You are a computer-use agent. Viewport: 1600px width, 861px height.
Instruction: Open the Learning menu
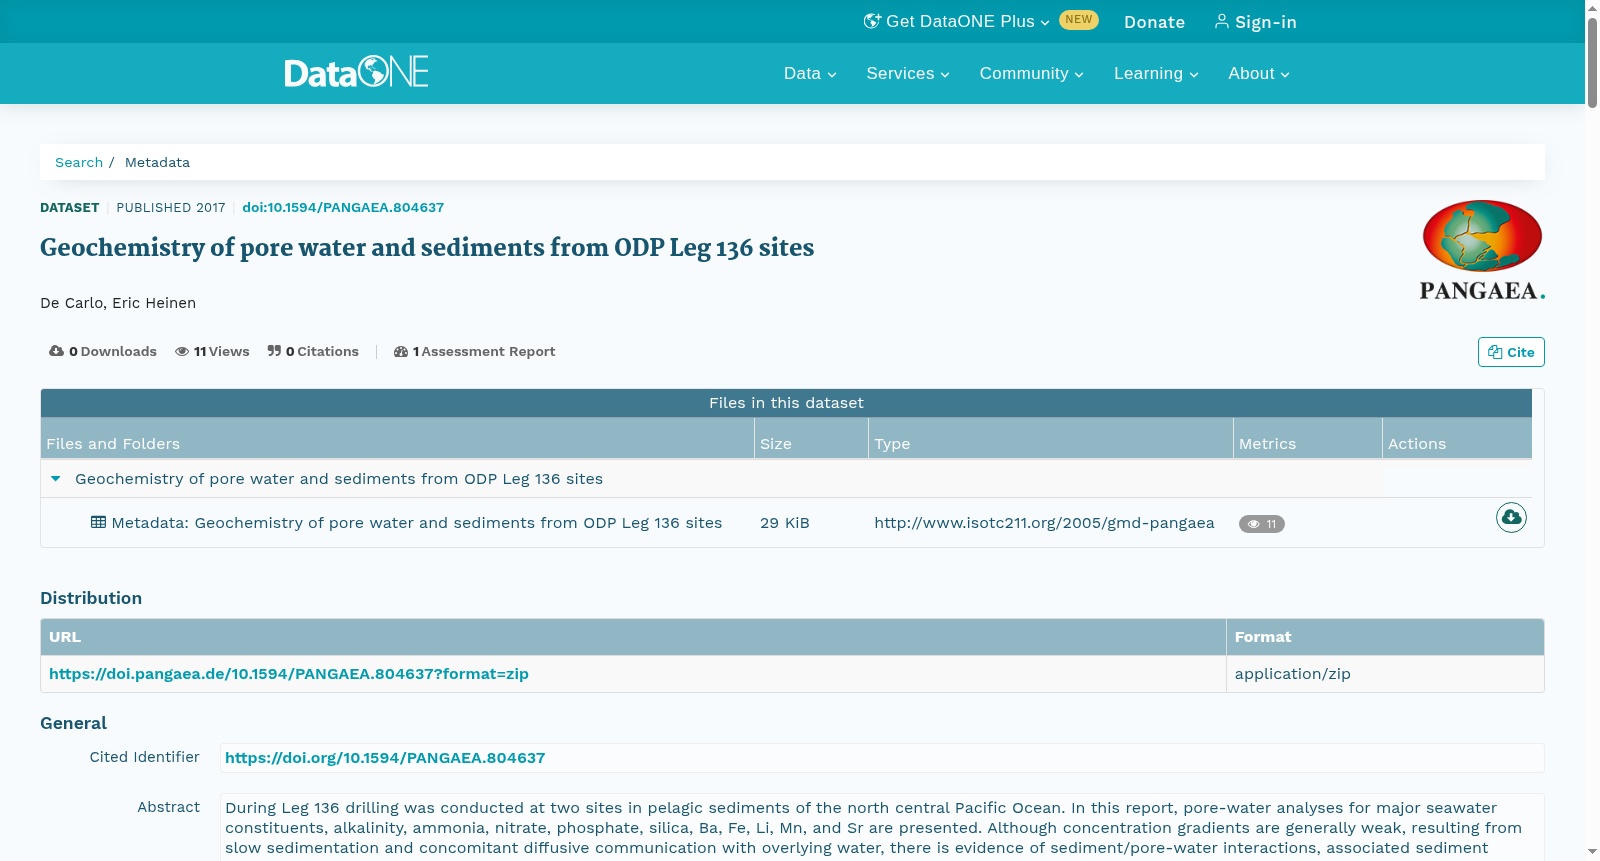click(1156, 73)
